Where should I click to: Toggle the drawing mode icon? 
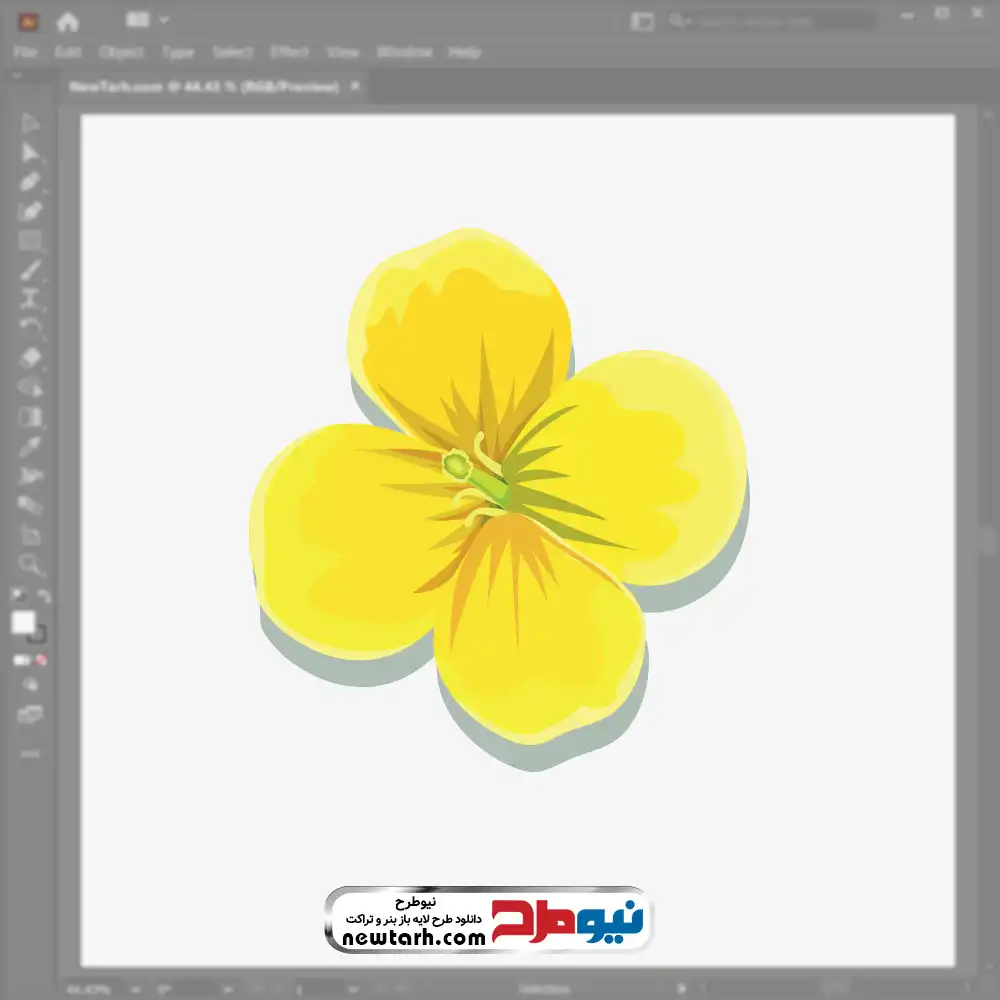[30, 685]
